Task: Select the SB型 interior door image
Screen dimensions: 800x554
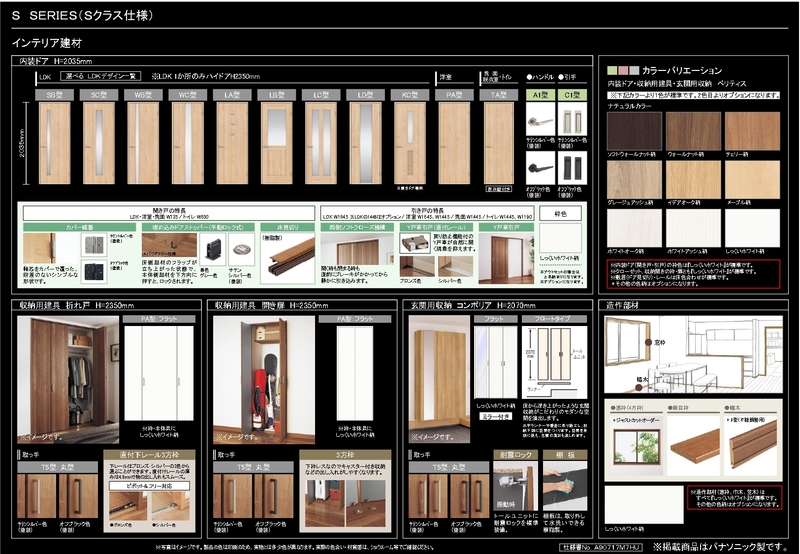Action: click(x=54, y=144)
